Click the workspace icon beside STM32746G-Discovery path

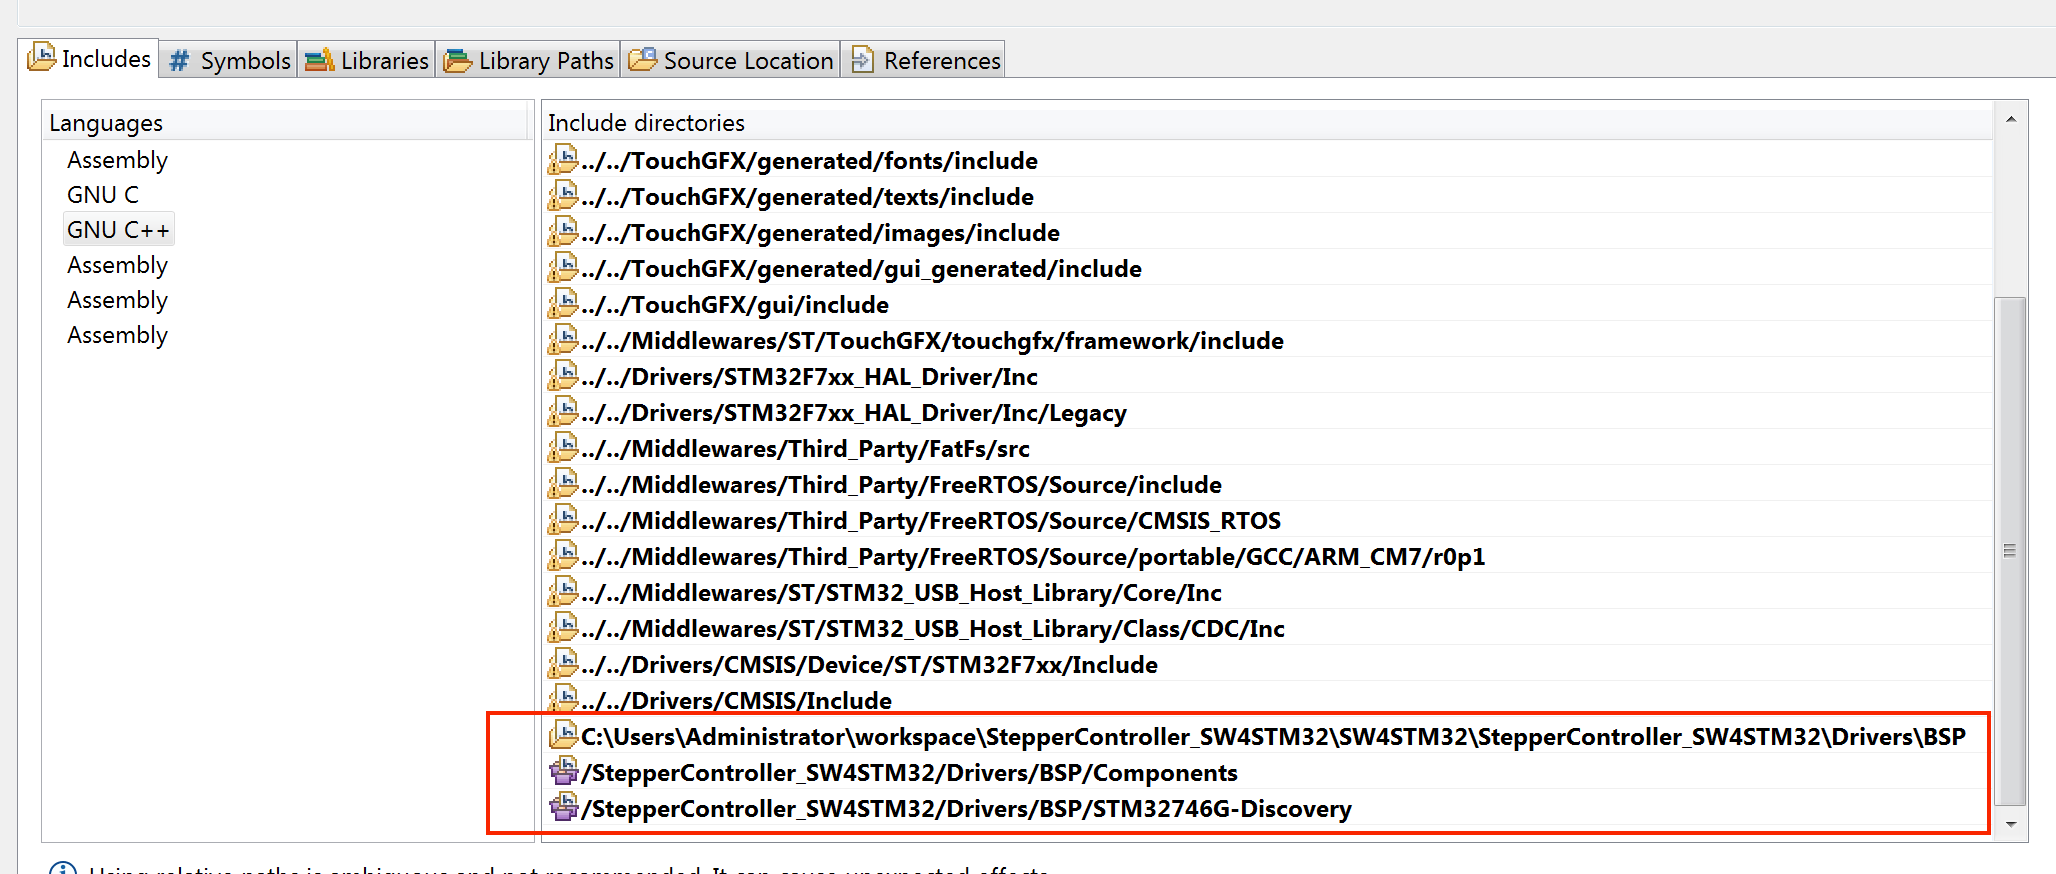click(x=564, y=808)
